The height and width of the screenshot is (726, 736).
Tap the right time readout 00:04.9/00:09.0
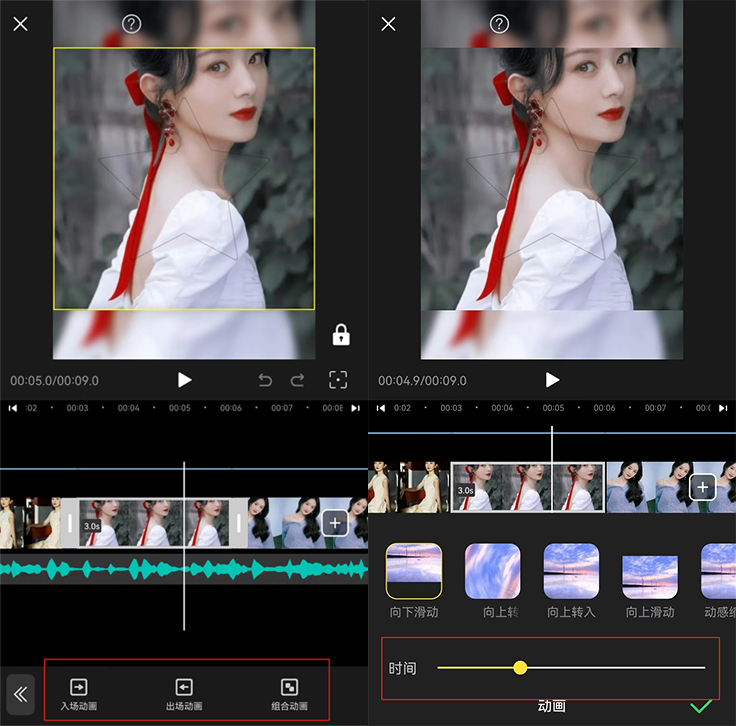point(422,381)
